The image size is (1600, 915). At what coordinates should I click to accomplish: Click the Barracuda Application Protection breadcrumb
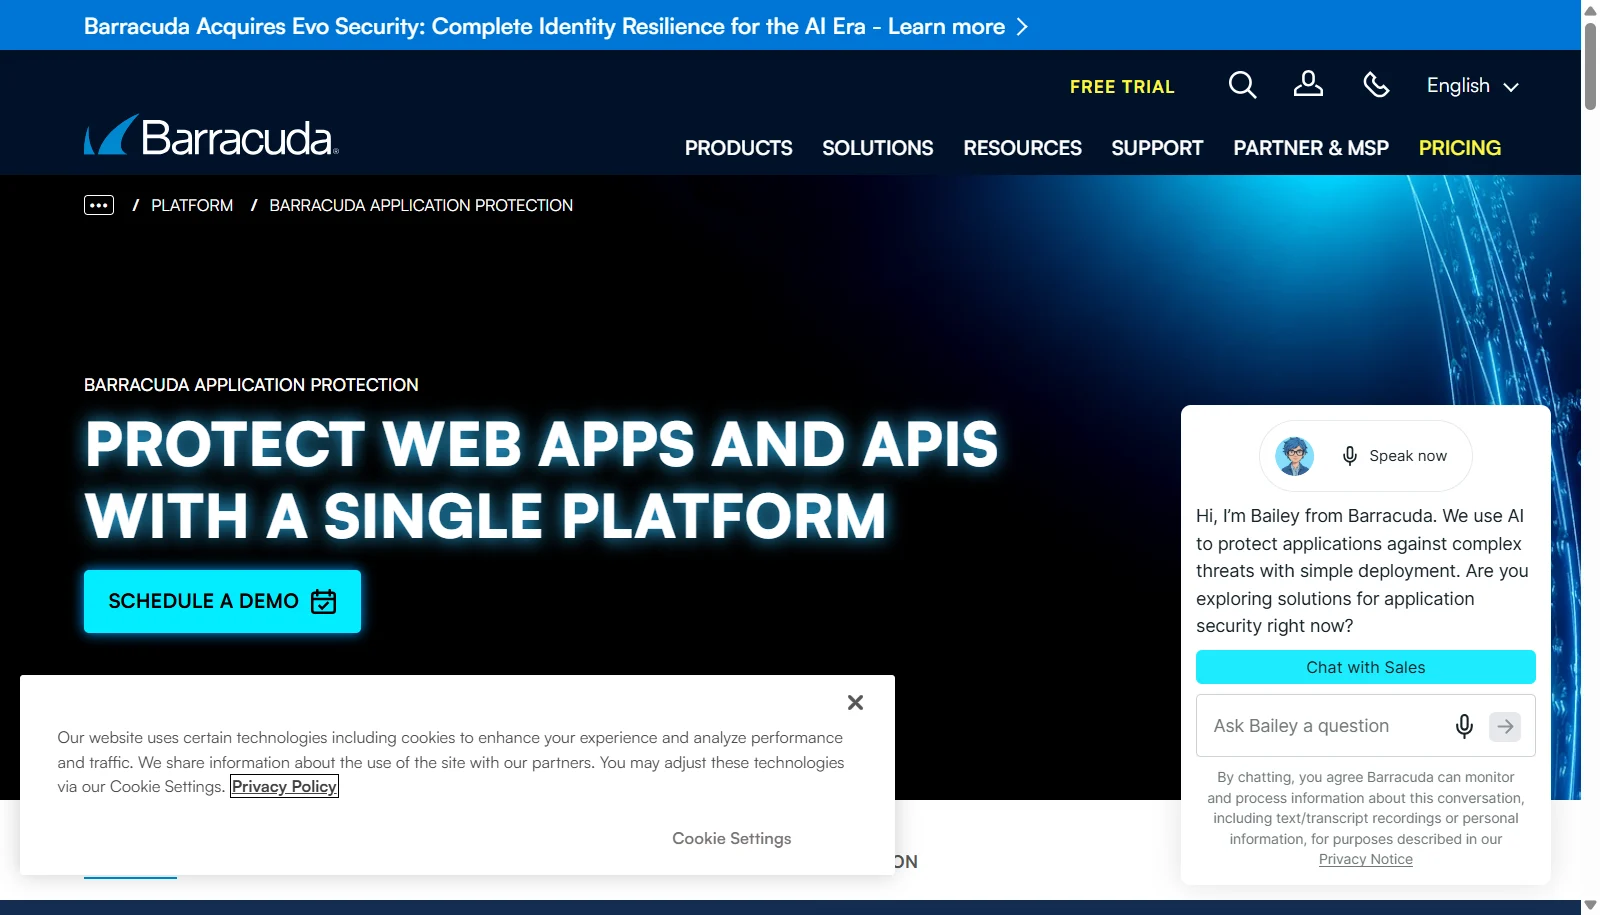coord(421,205)
